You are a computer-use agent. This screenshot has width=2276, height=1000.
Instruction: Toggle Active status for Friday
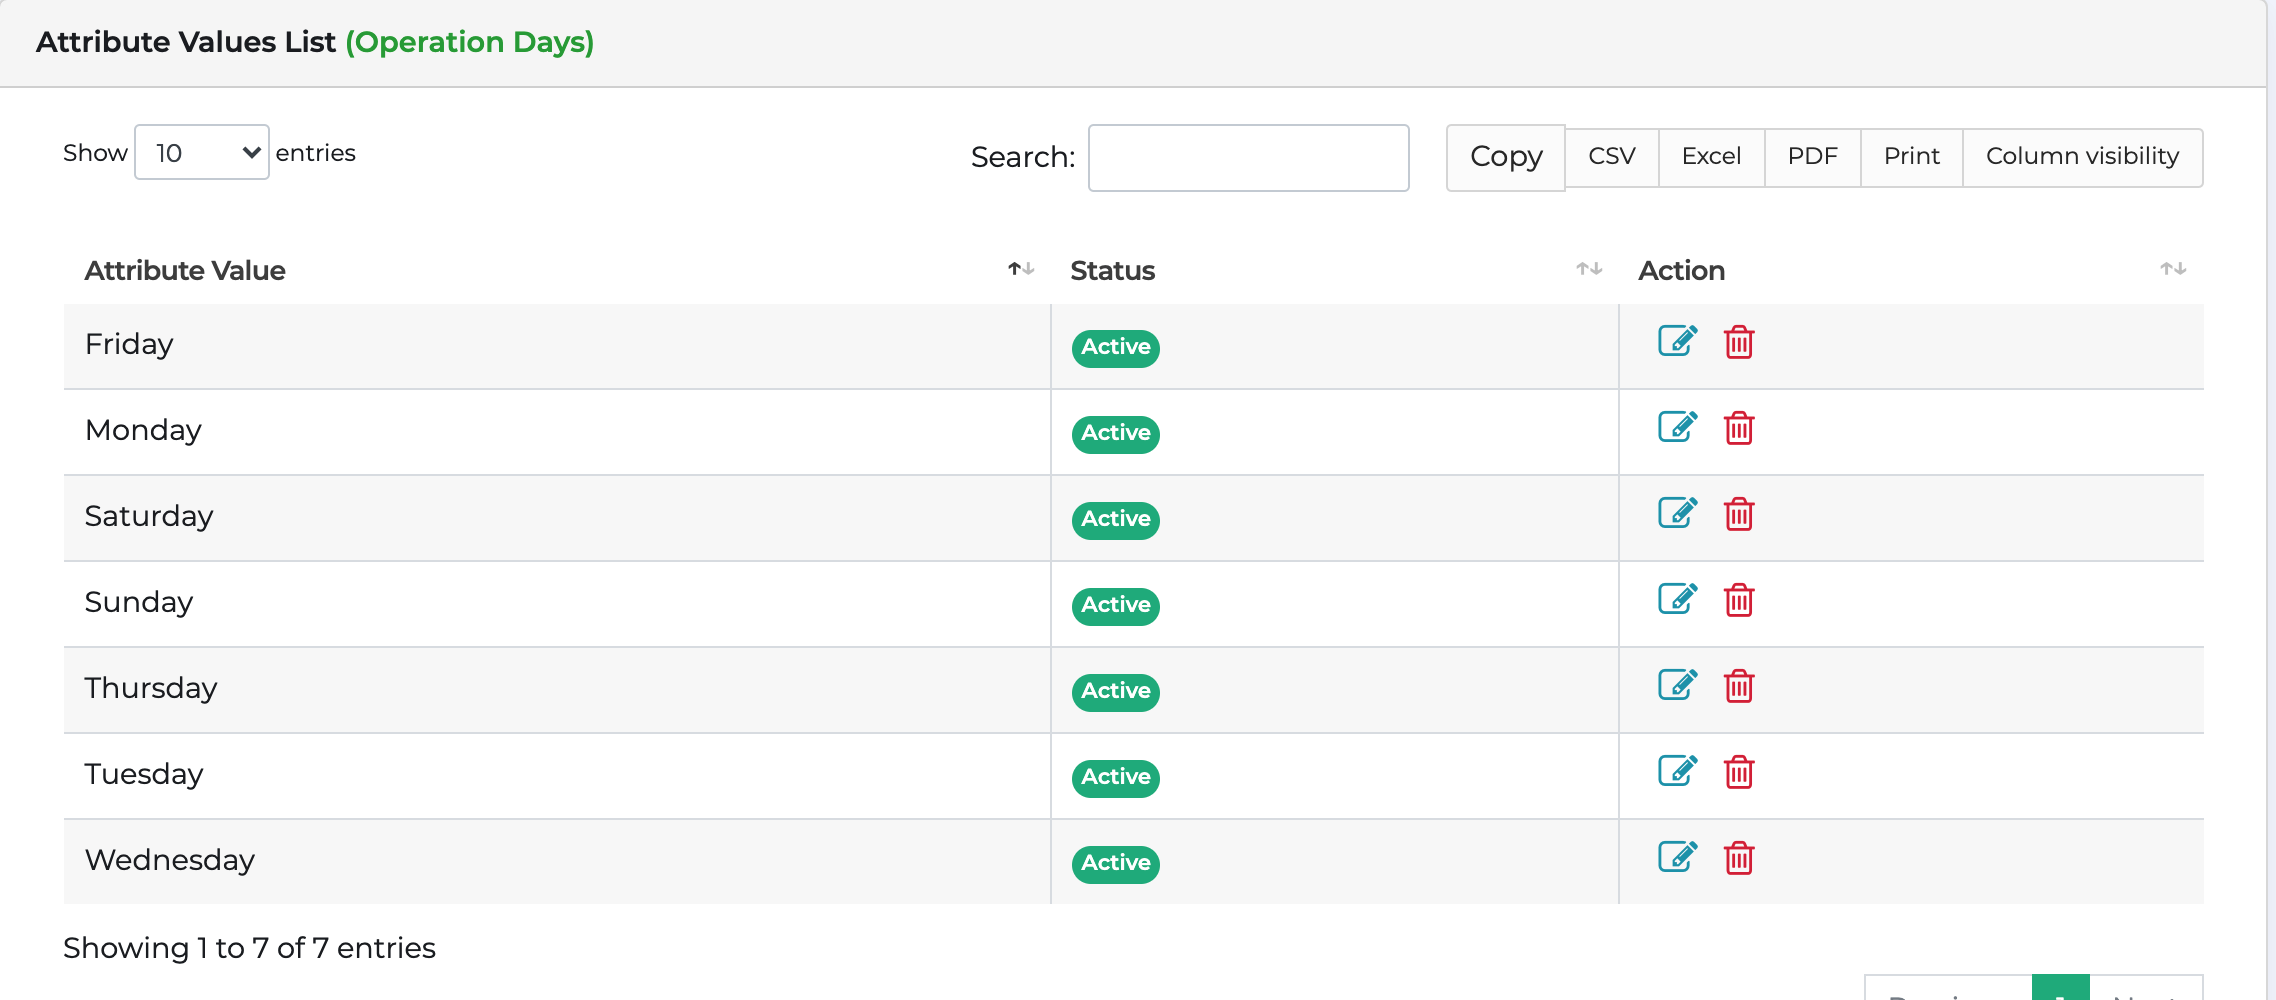click(x=1114, y=347)
